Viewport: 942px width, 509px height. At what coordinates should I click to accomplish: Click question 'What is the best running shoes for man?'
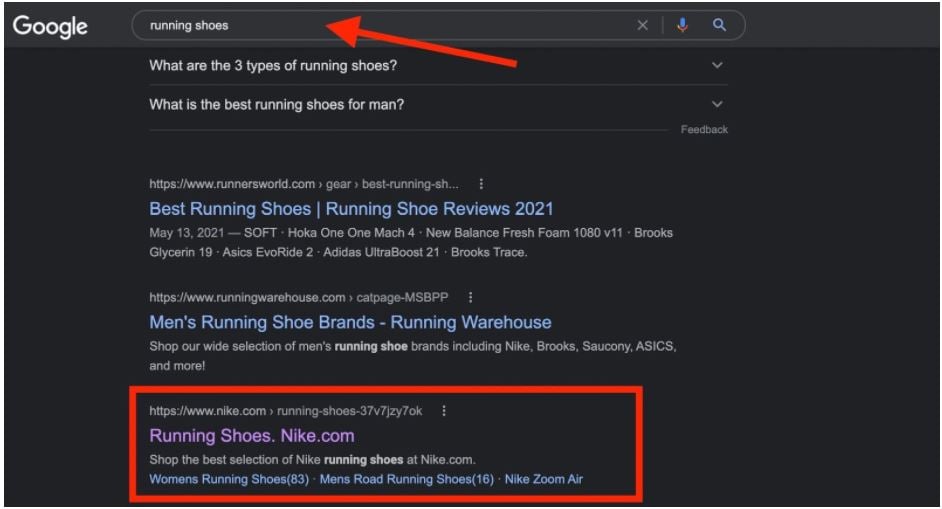pyautogui.click(x=276, y=105)
